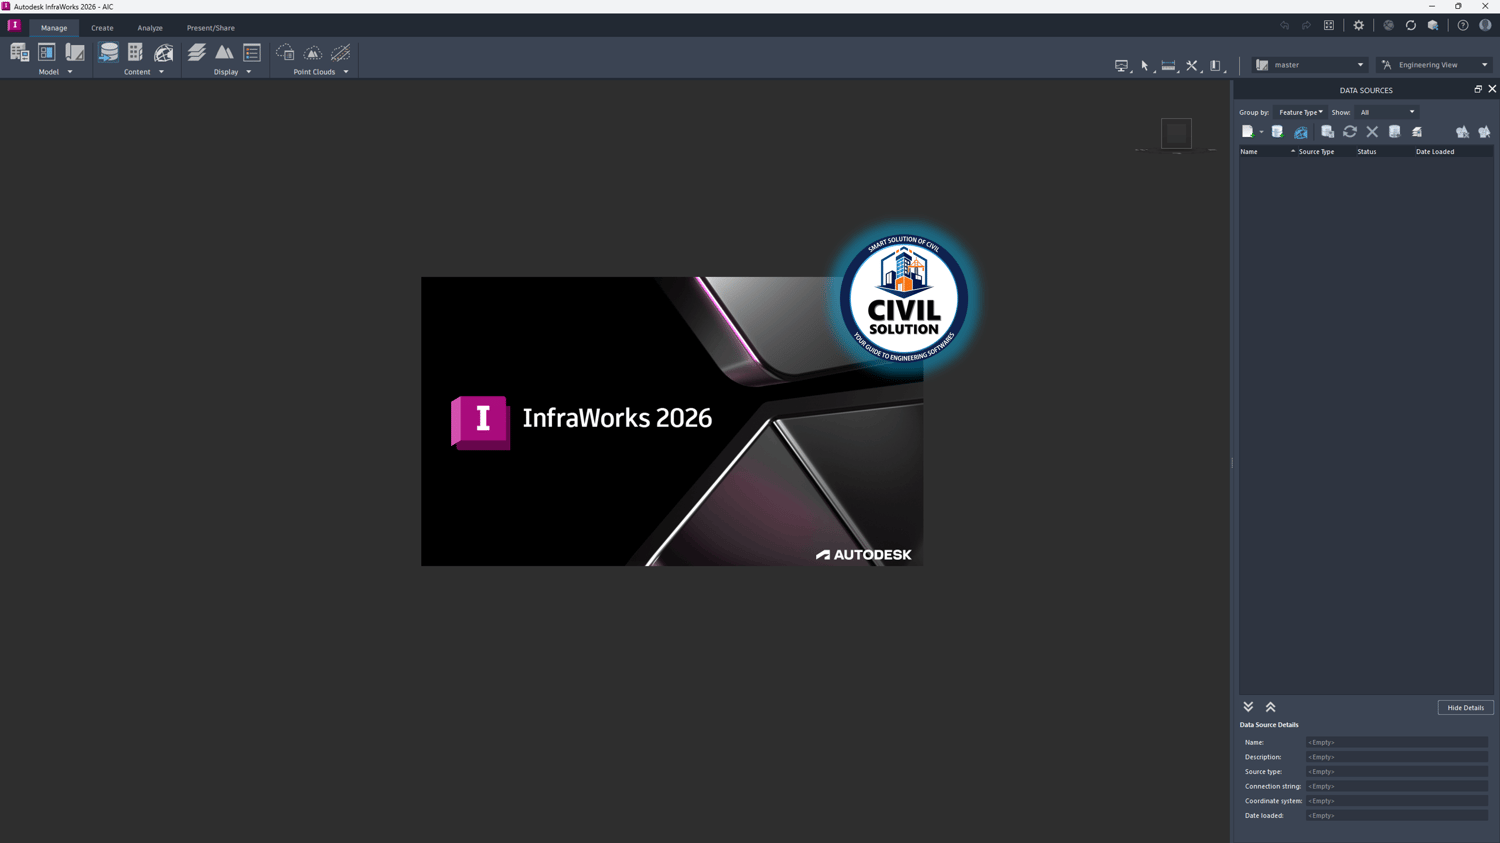
Task: Click the Point Cloud linear feature extraction icon
Action: tap(341, 53)
